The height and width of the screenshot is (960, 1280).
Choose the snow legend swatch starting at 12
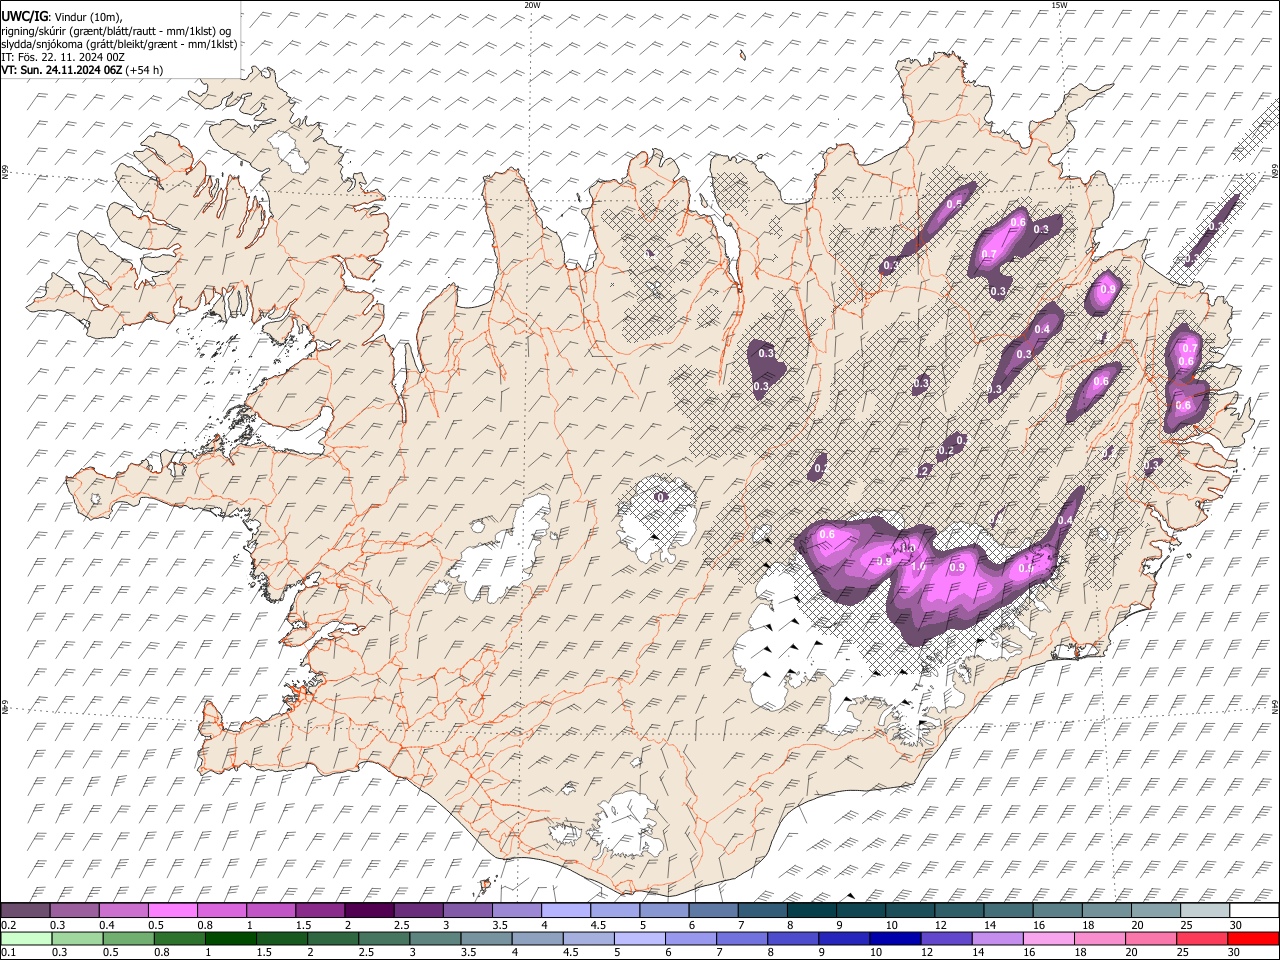tap(959, 910)
